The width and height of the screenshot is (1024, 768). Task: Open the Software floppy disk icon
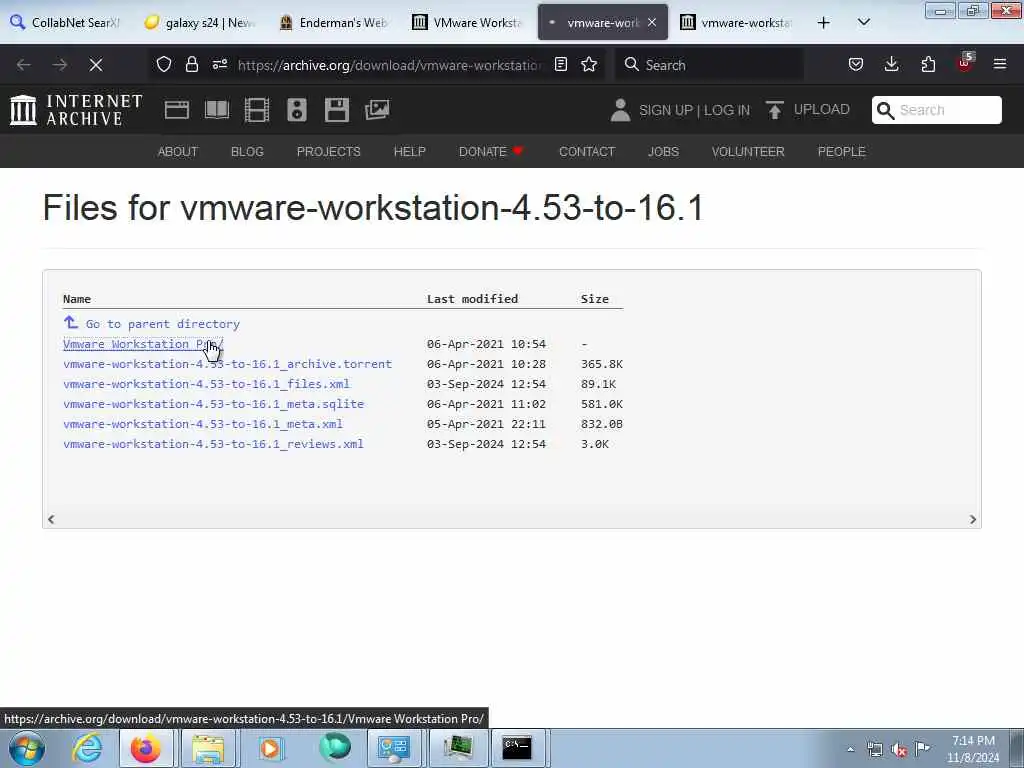pos(337,110)
